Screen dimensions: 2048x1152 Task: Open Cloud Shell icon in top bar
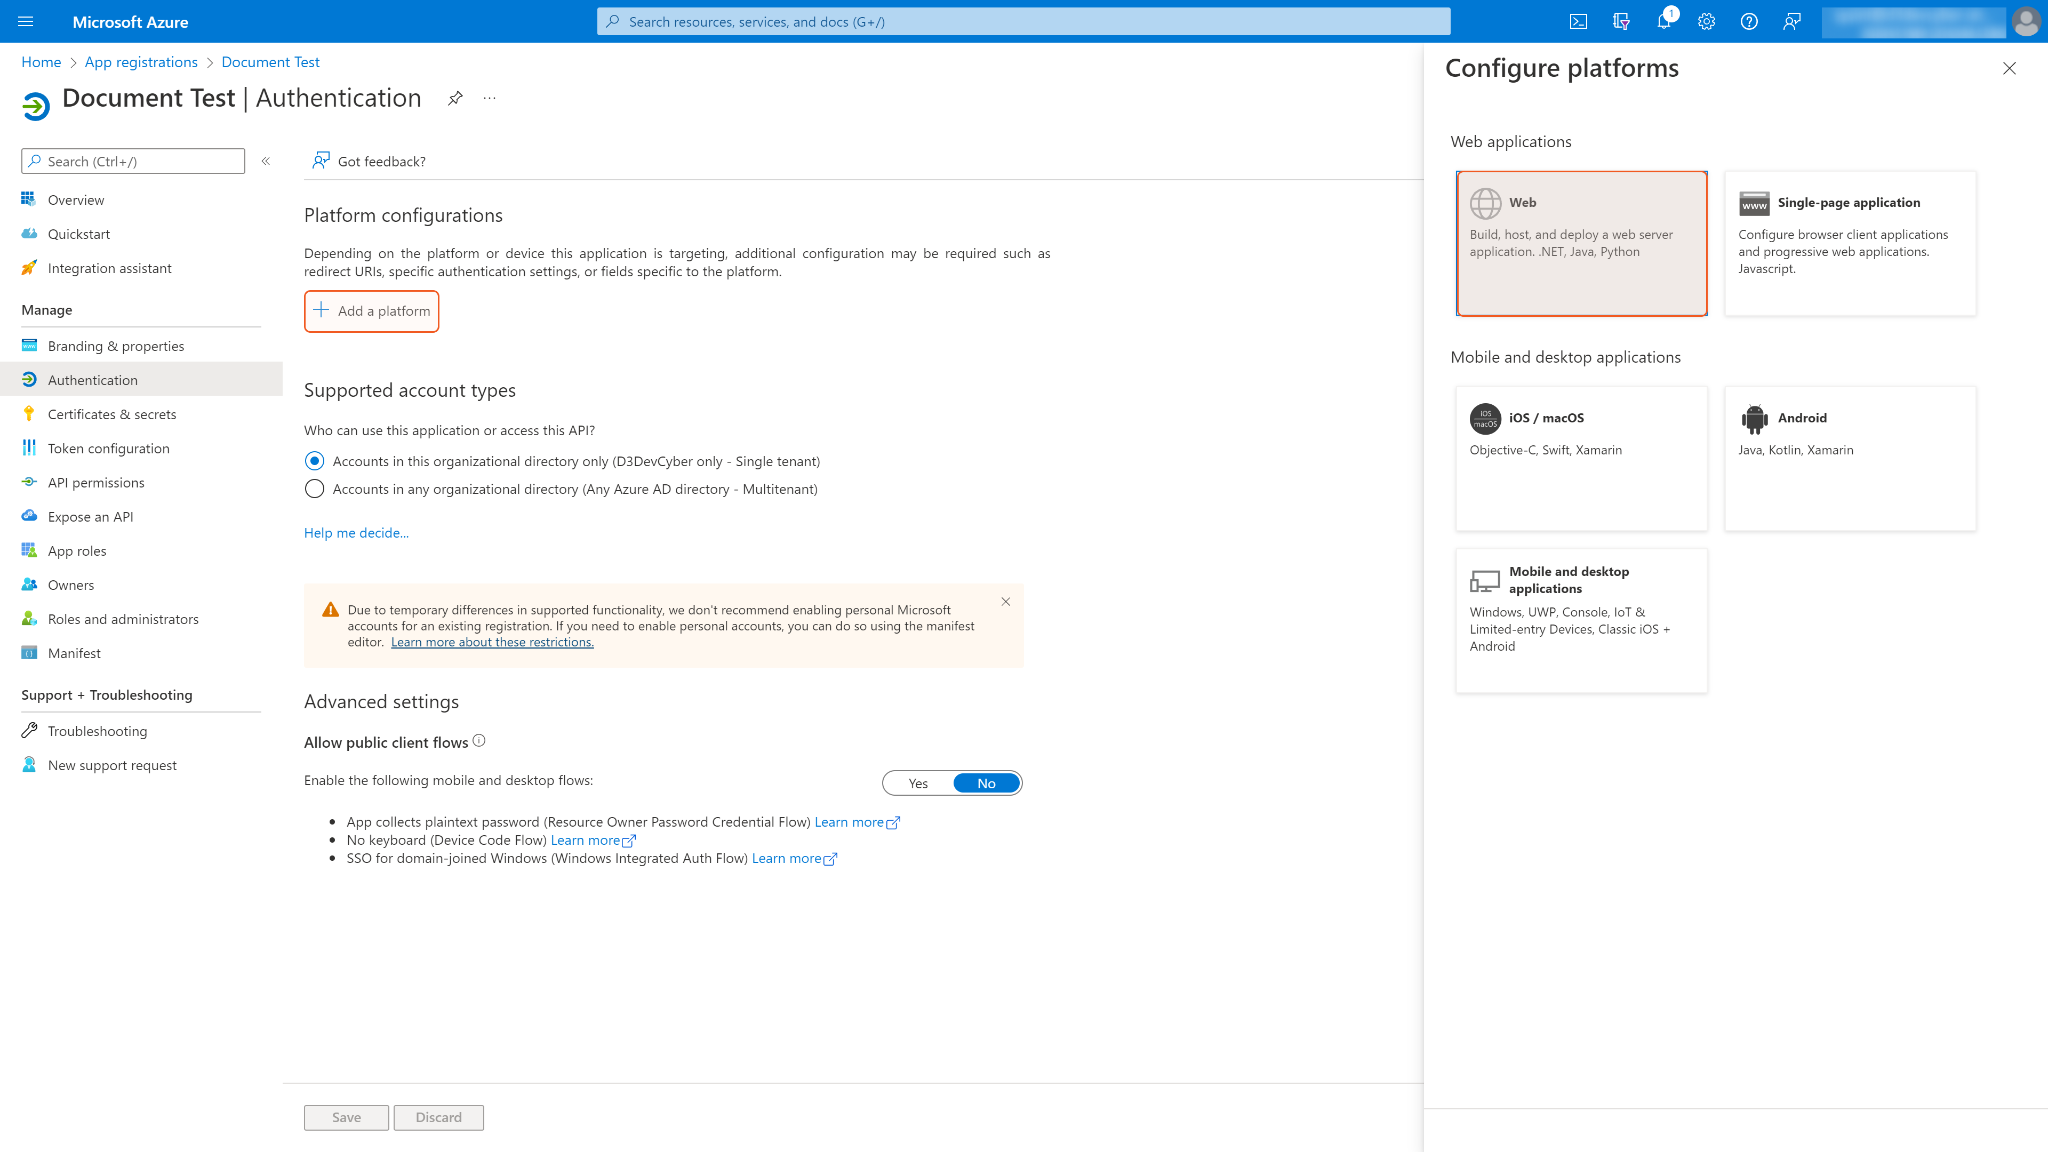tap(1578, 21)
